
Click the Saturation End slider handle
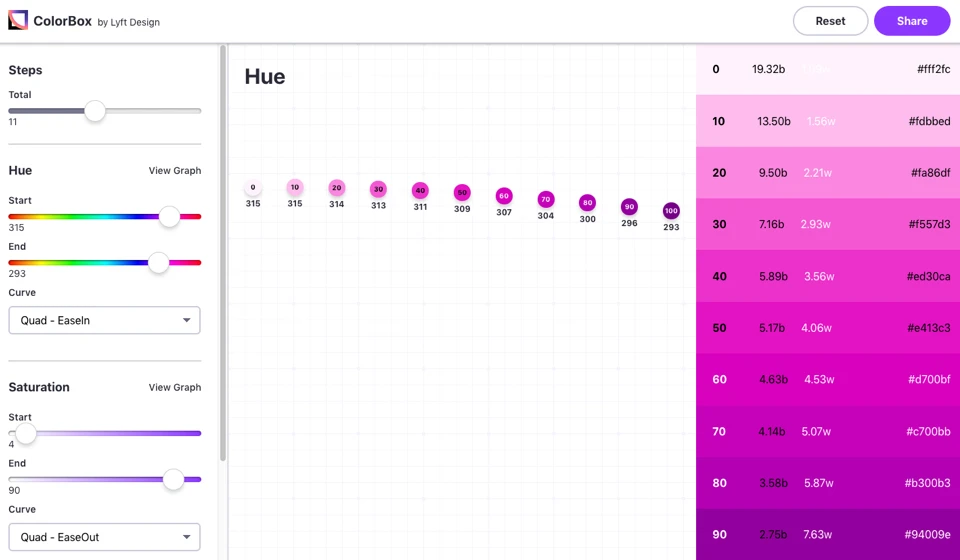174,479
